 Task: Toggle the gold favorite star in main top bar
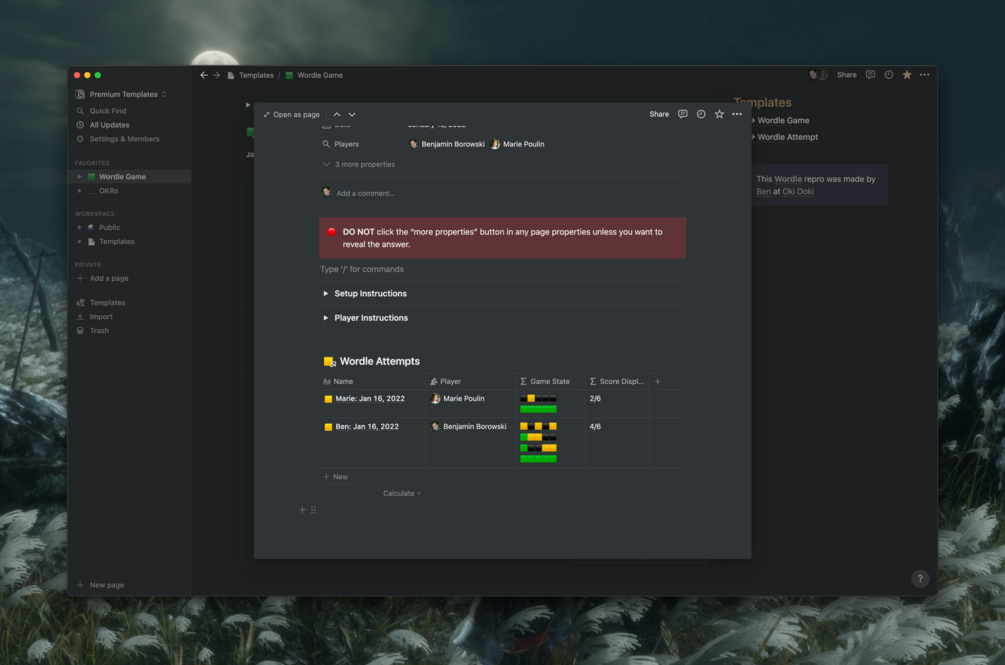907,75
